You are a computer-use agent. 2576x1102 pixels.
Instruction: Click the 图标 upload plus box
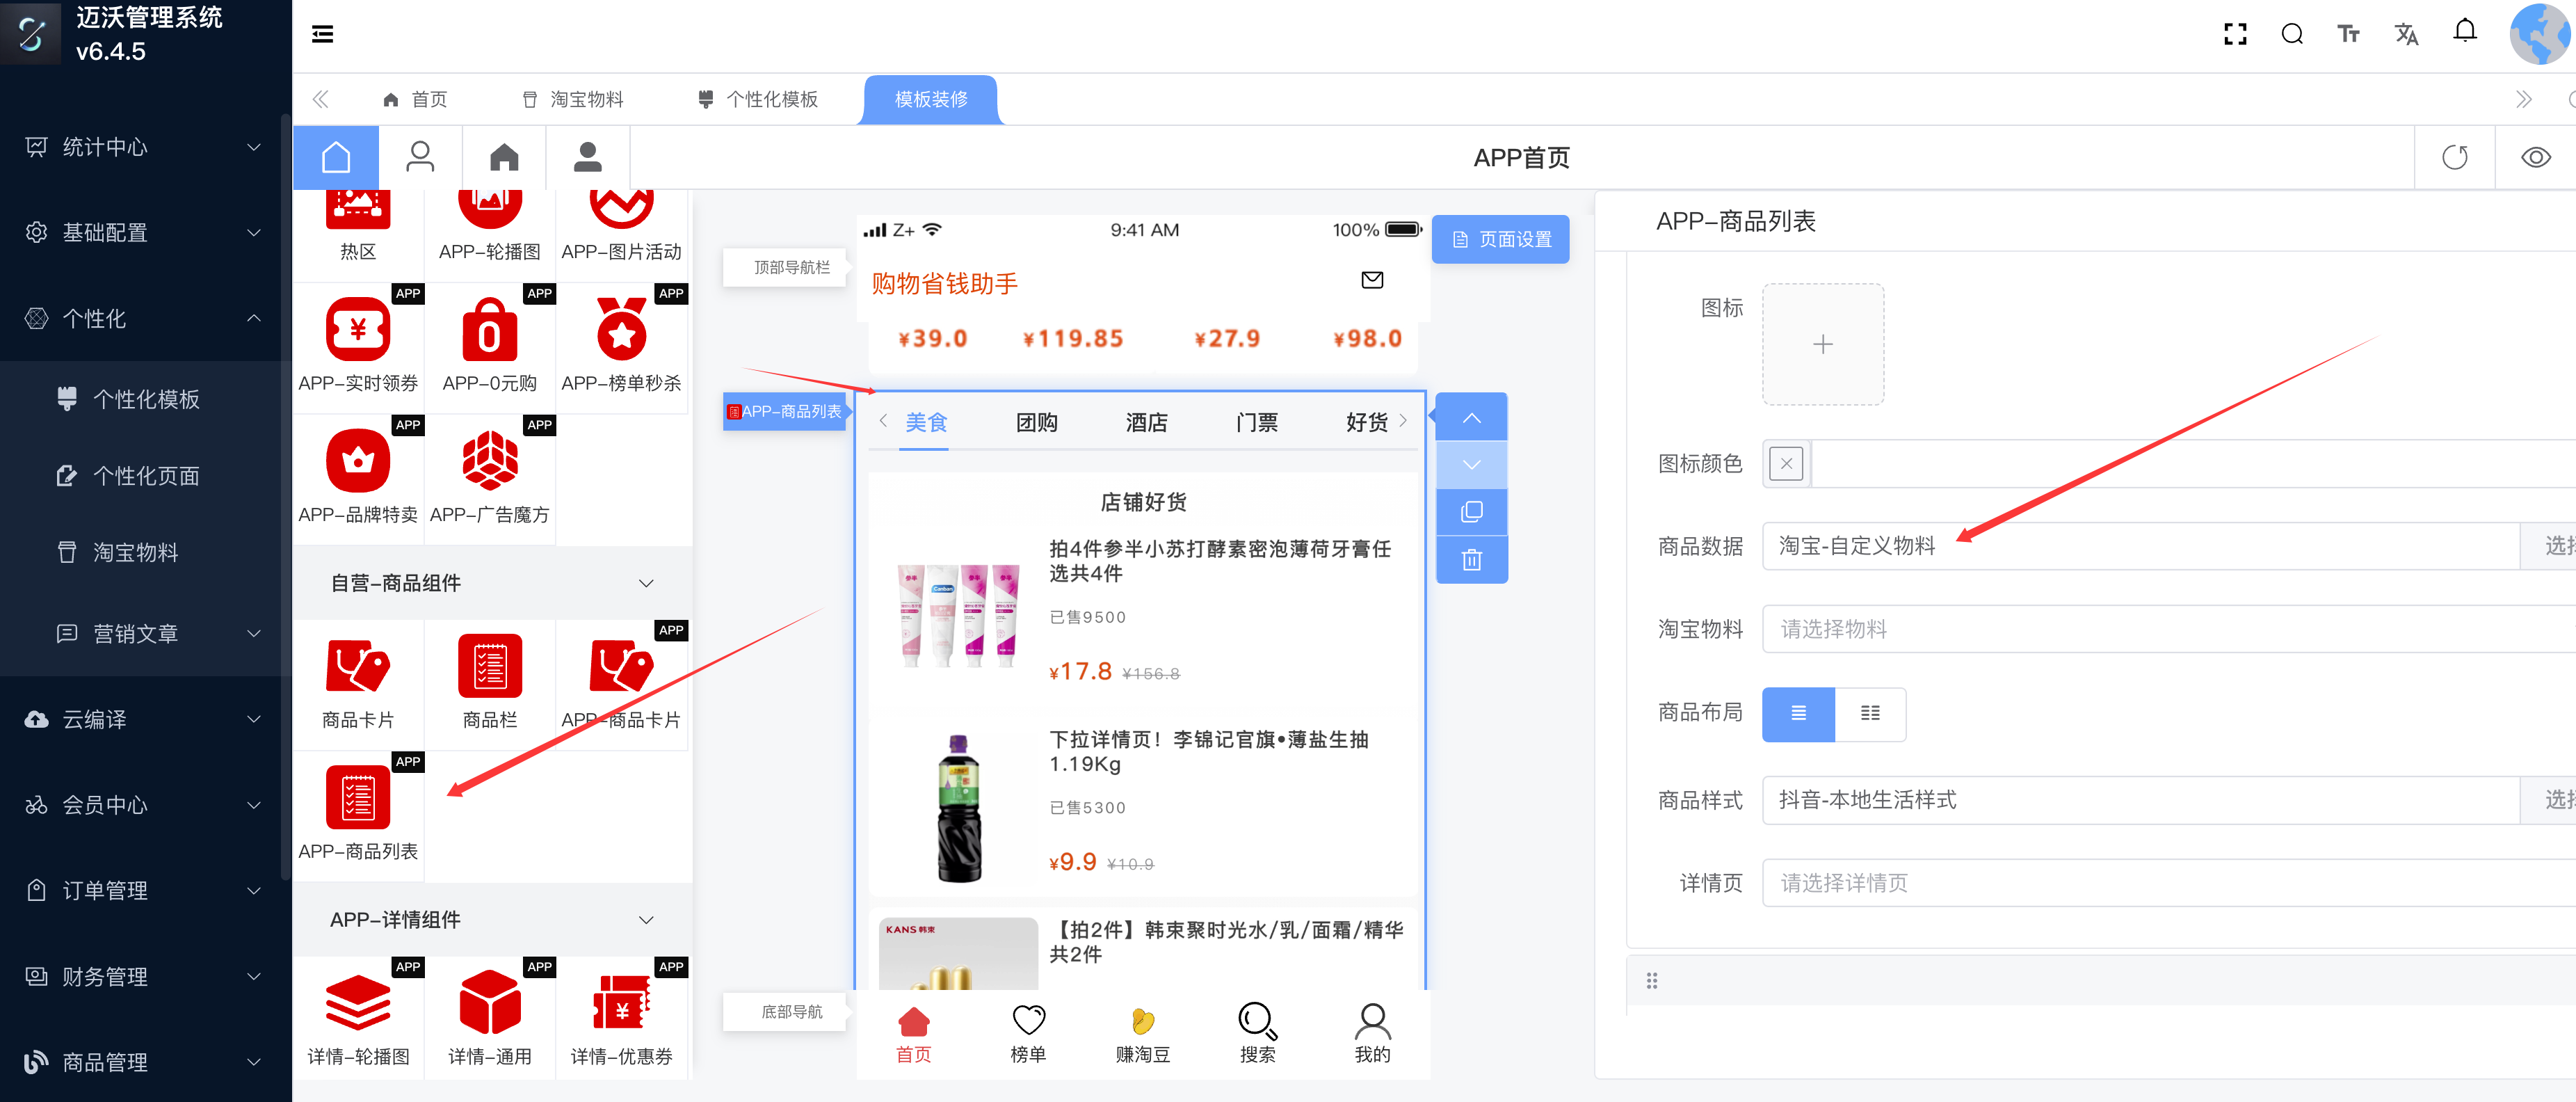point(1822,345)
